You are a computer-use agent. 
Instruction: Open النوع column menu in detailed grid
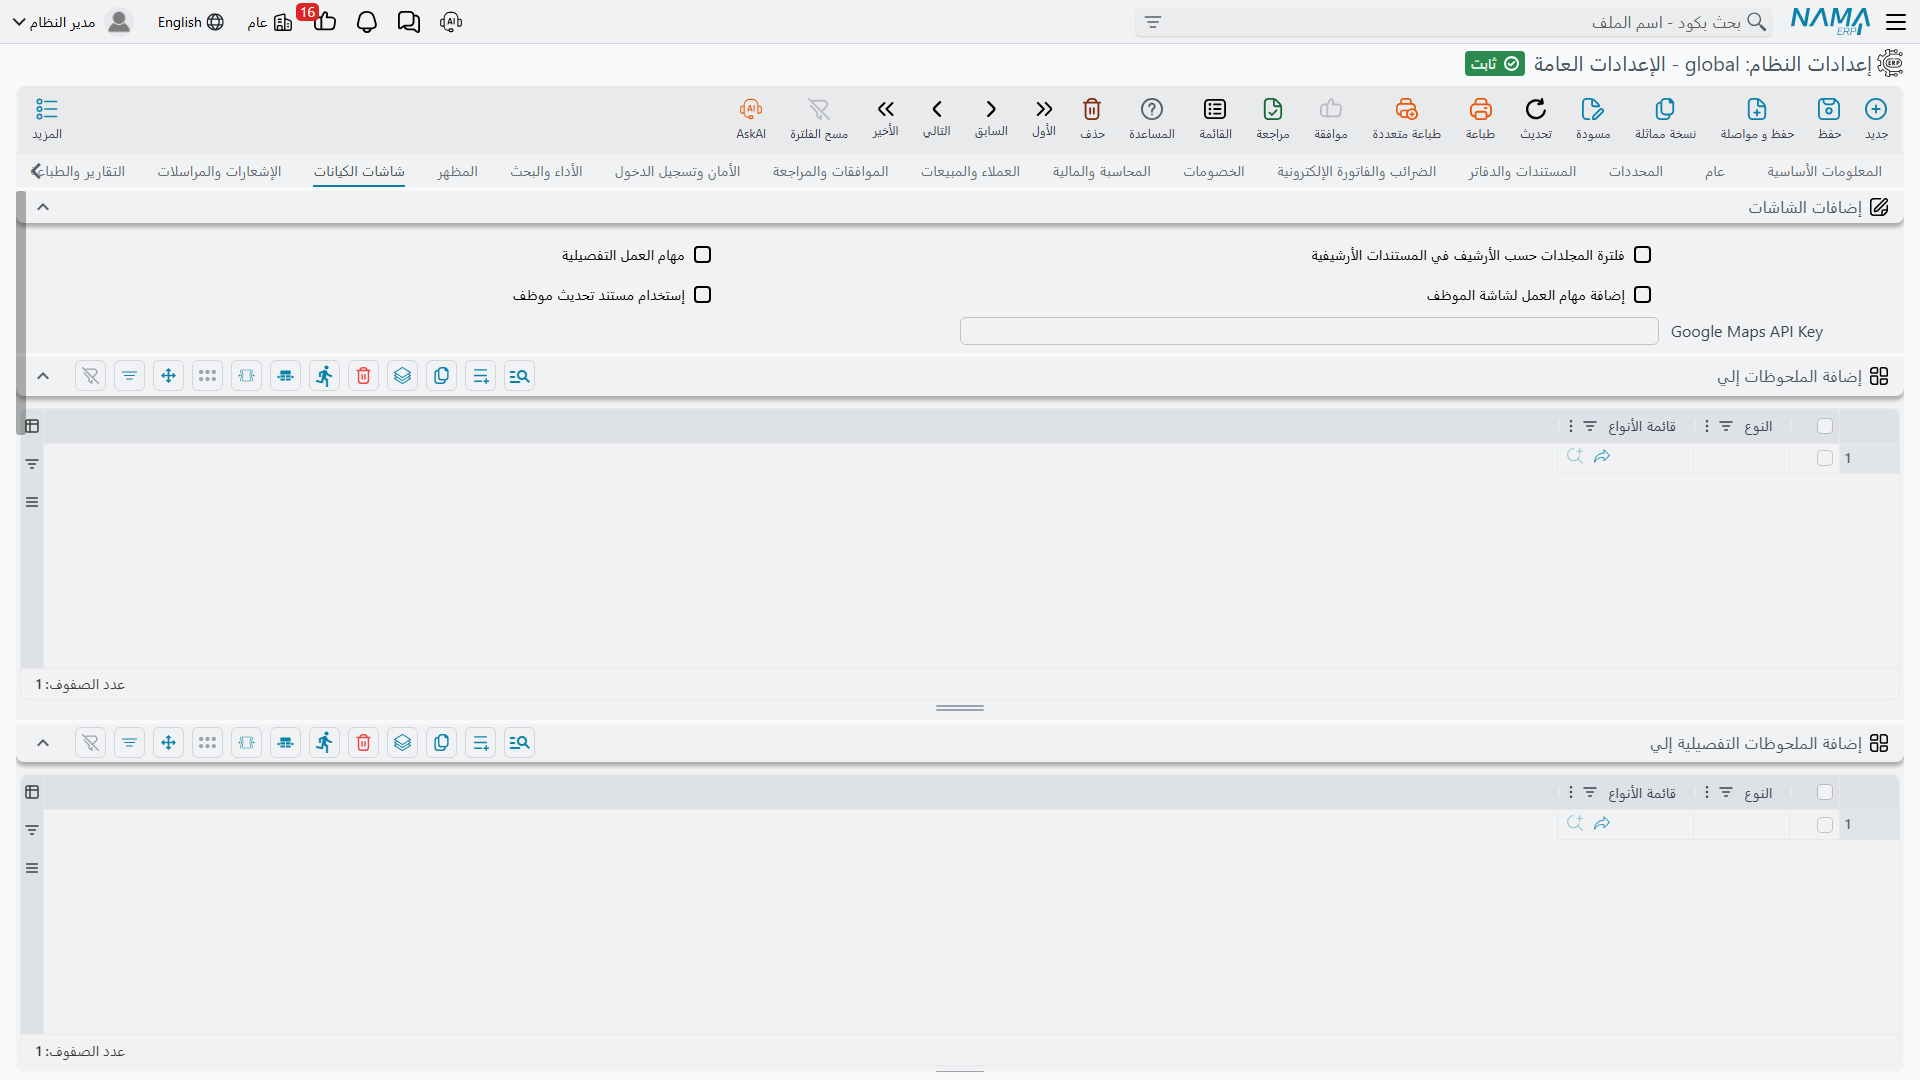click(1707, 792)
